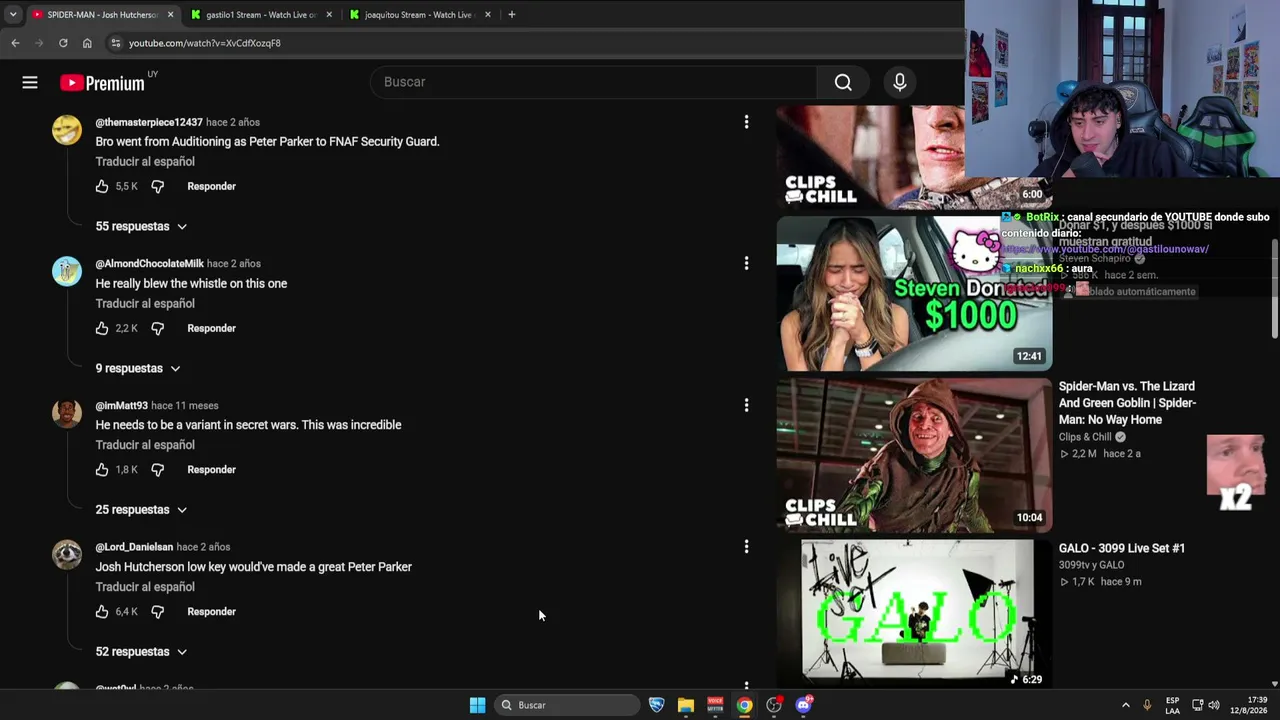The height and width of the screenshot is (720, 1280).
Task: Translate the 'blew the whistle' comment
Action: (x=145, y=304)
